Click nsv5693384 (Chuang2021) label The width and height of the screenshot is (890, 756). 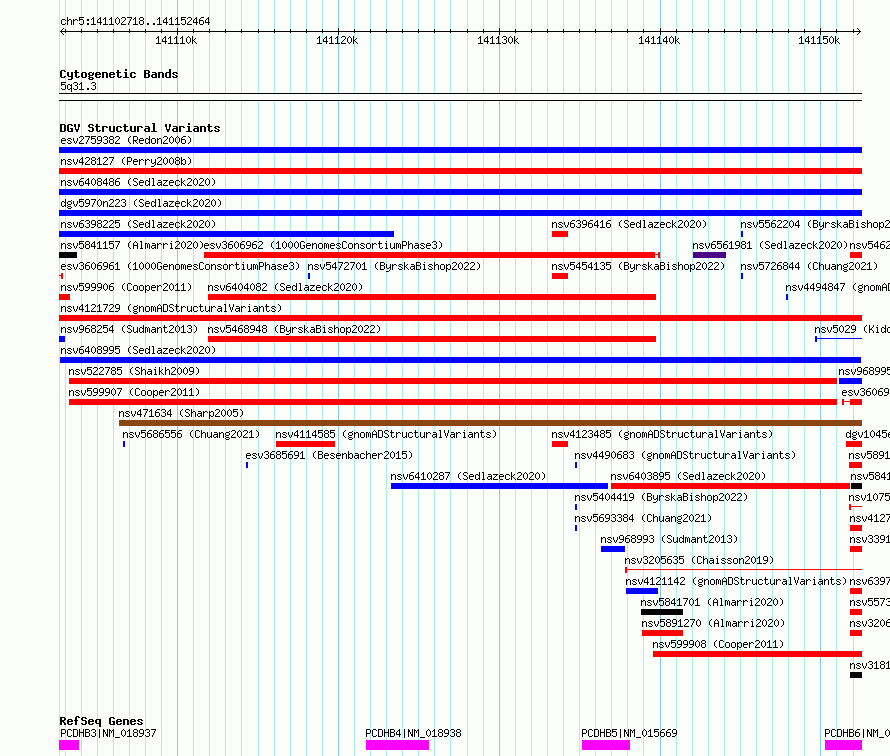[x=643, y=518]
